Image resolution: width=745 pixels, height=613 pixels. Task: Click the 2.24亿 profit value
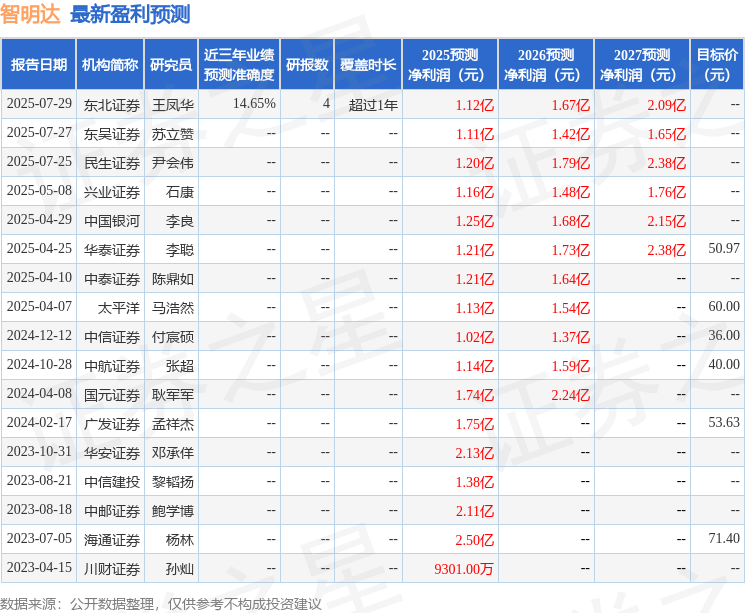[x=571, y=395]
